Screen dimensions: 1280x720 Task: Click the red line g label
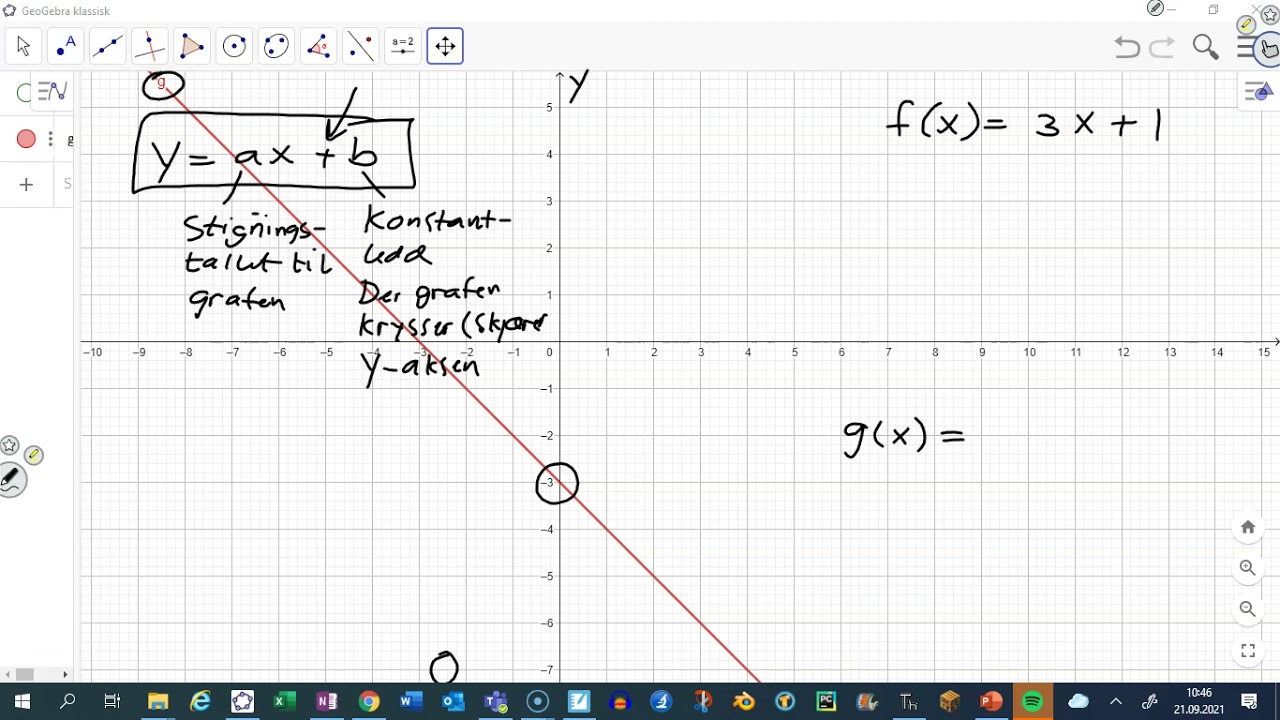tap(160, 83)
